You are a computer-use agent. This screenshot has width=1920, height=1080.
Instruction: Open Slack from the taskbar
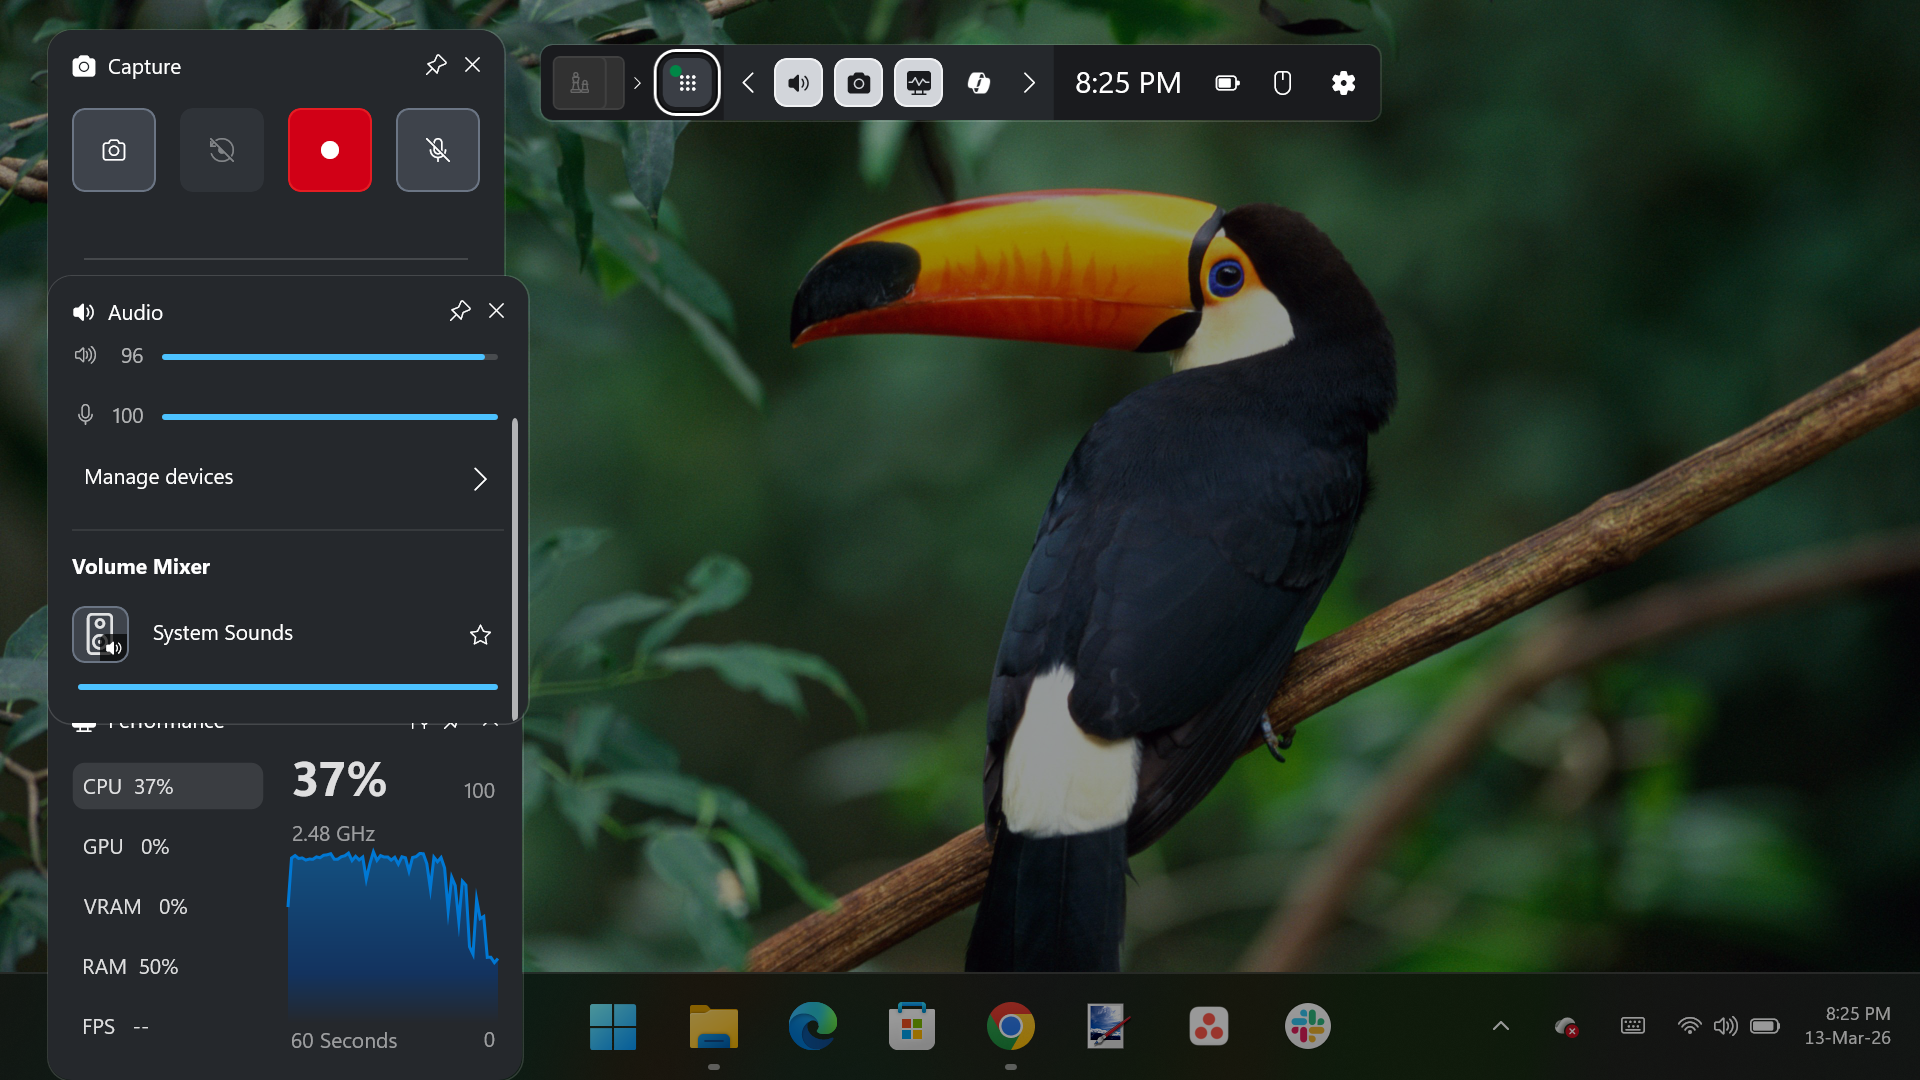(x=1307, y=1026)
